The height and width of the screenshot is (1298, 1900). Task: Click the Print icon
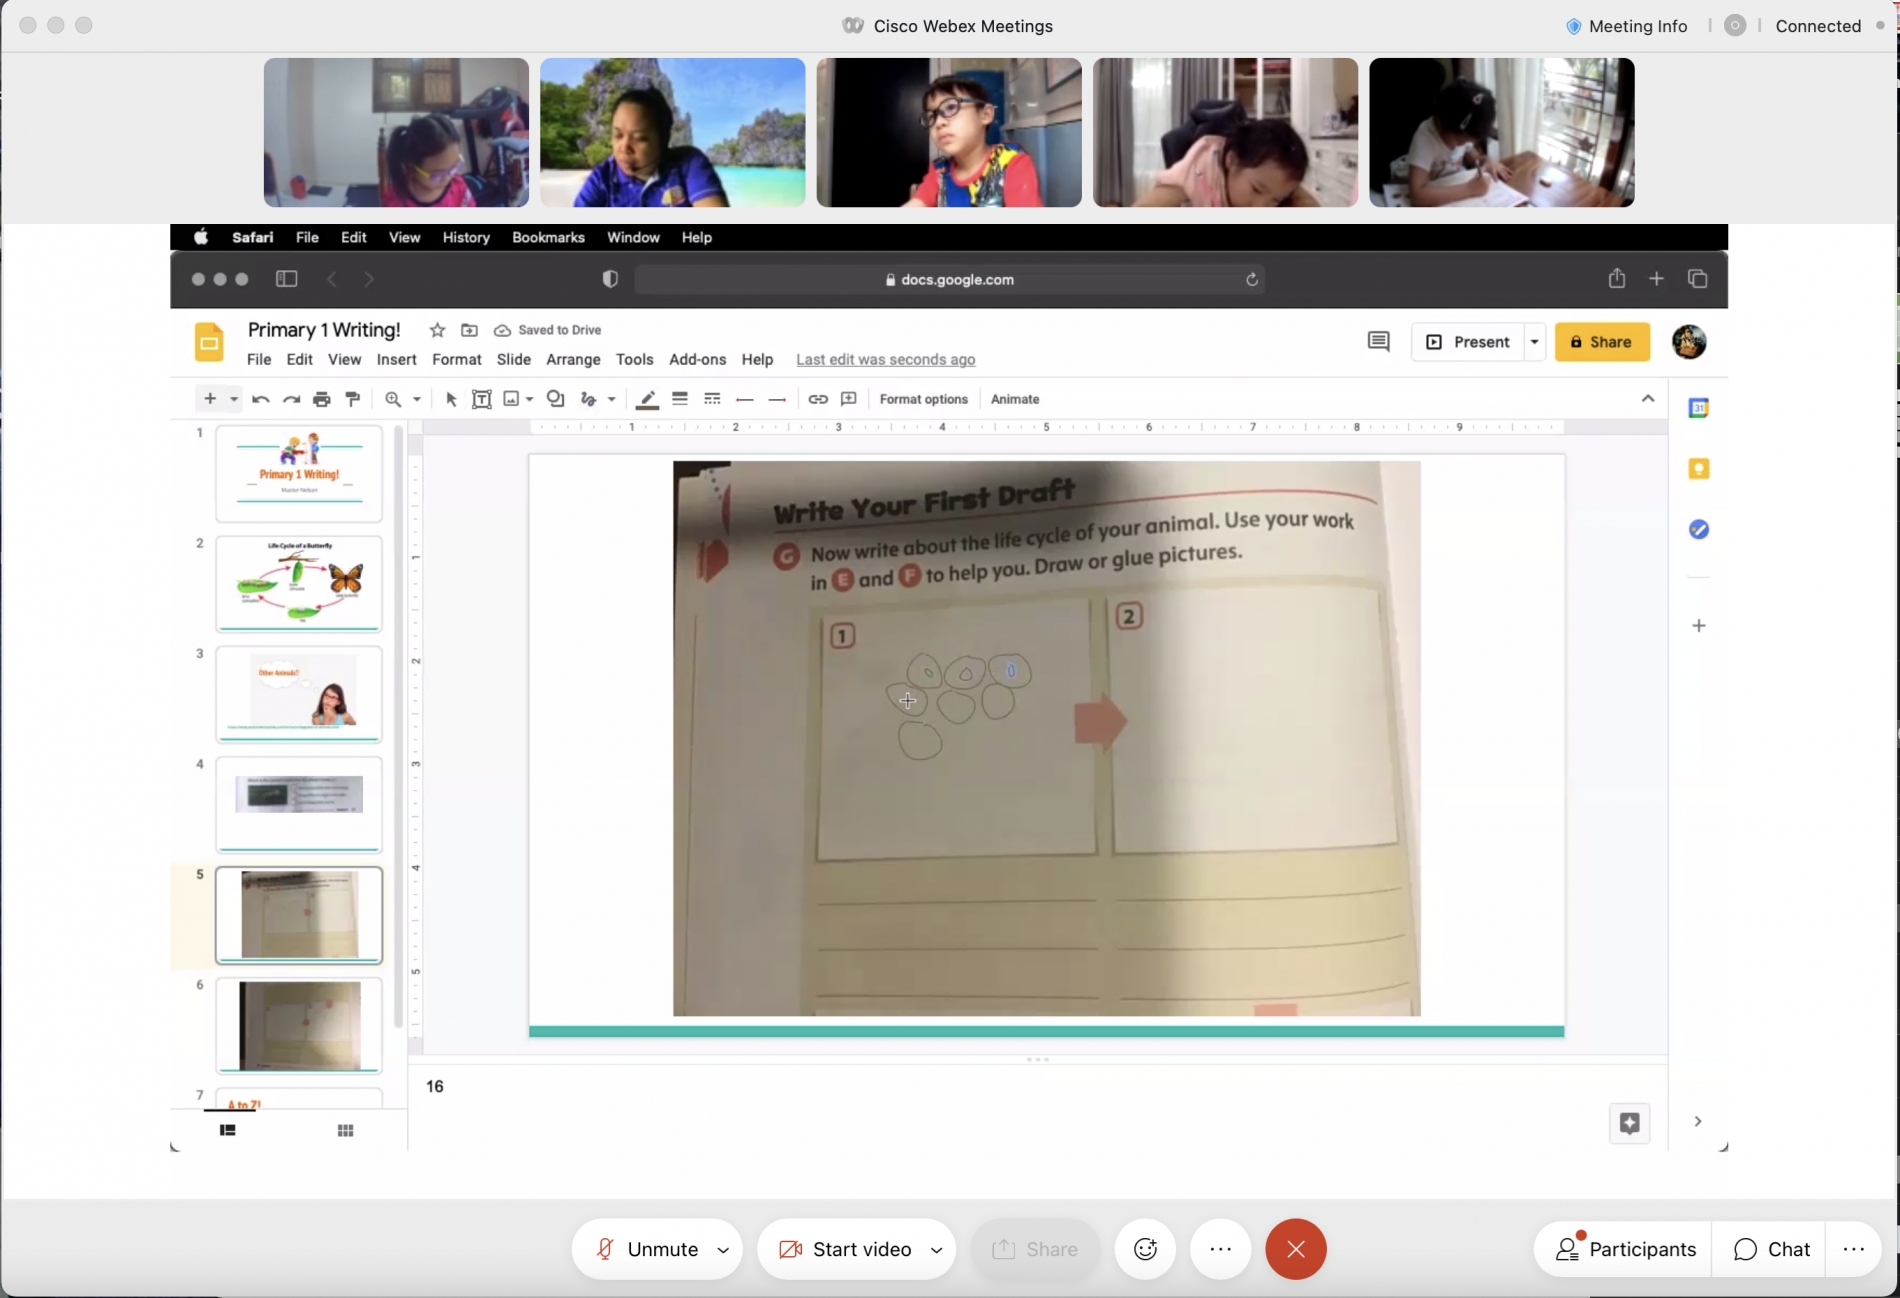(322, 399)
